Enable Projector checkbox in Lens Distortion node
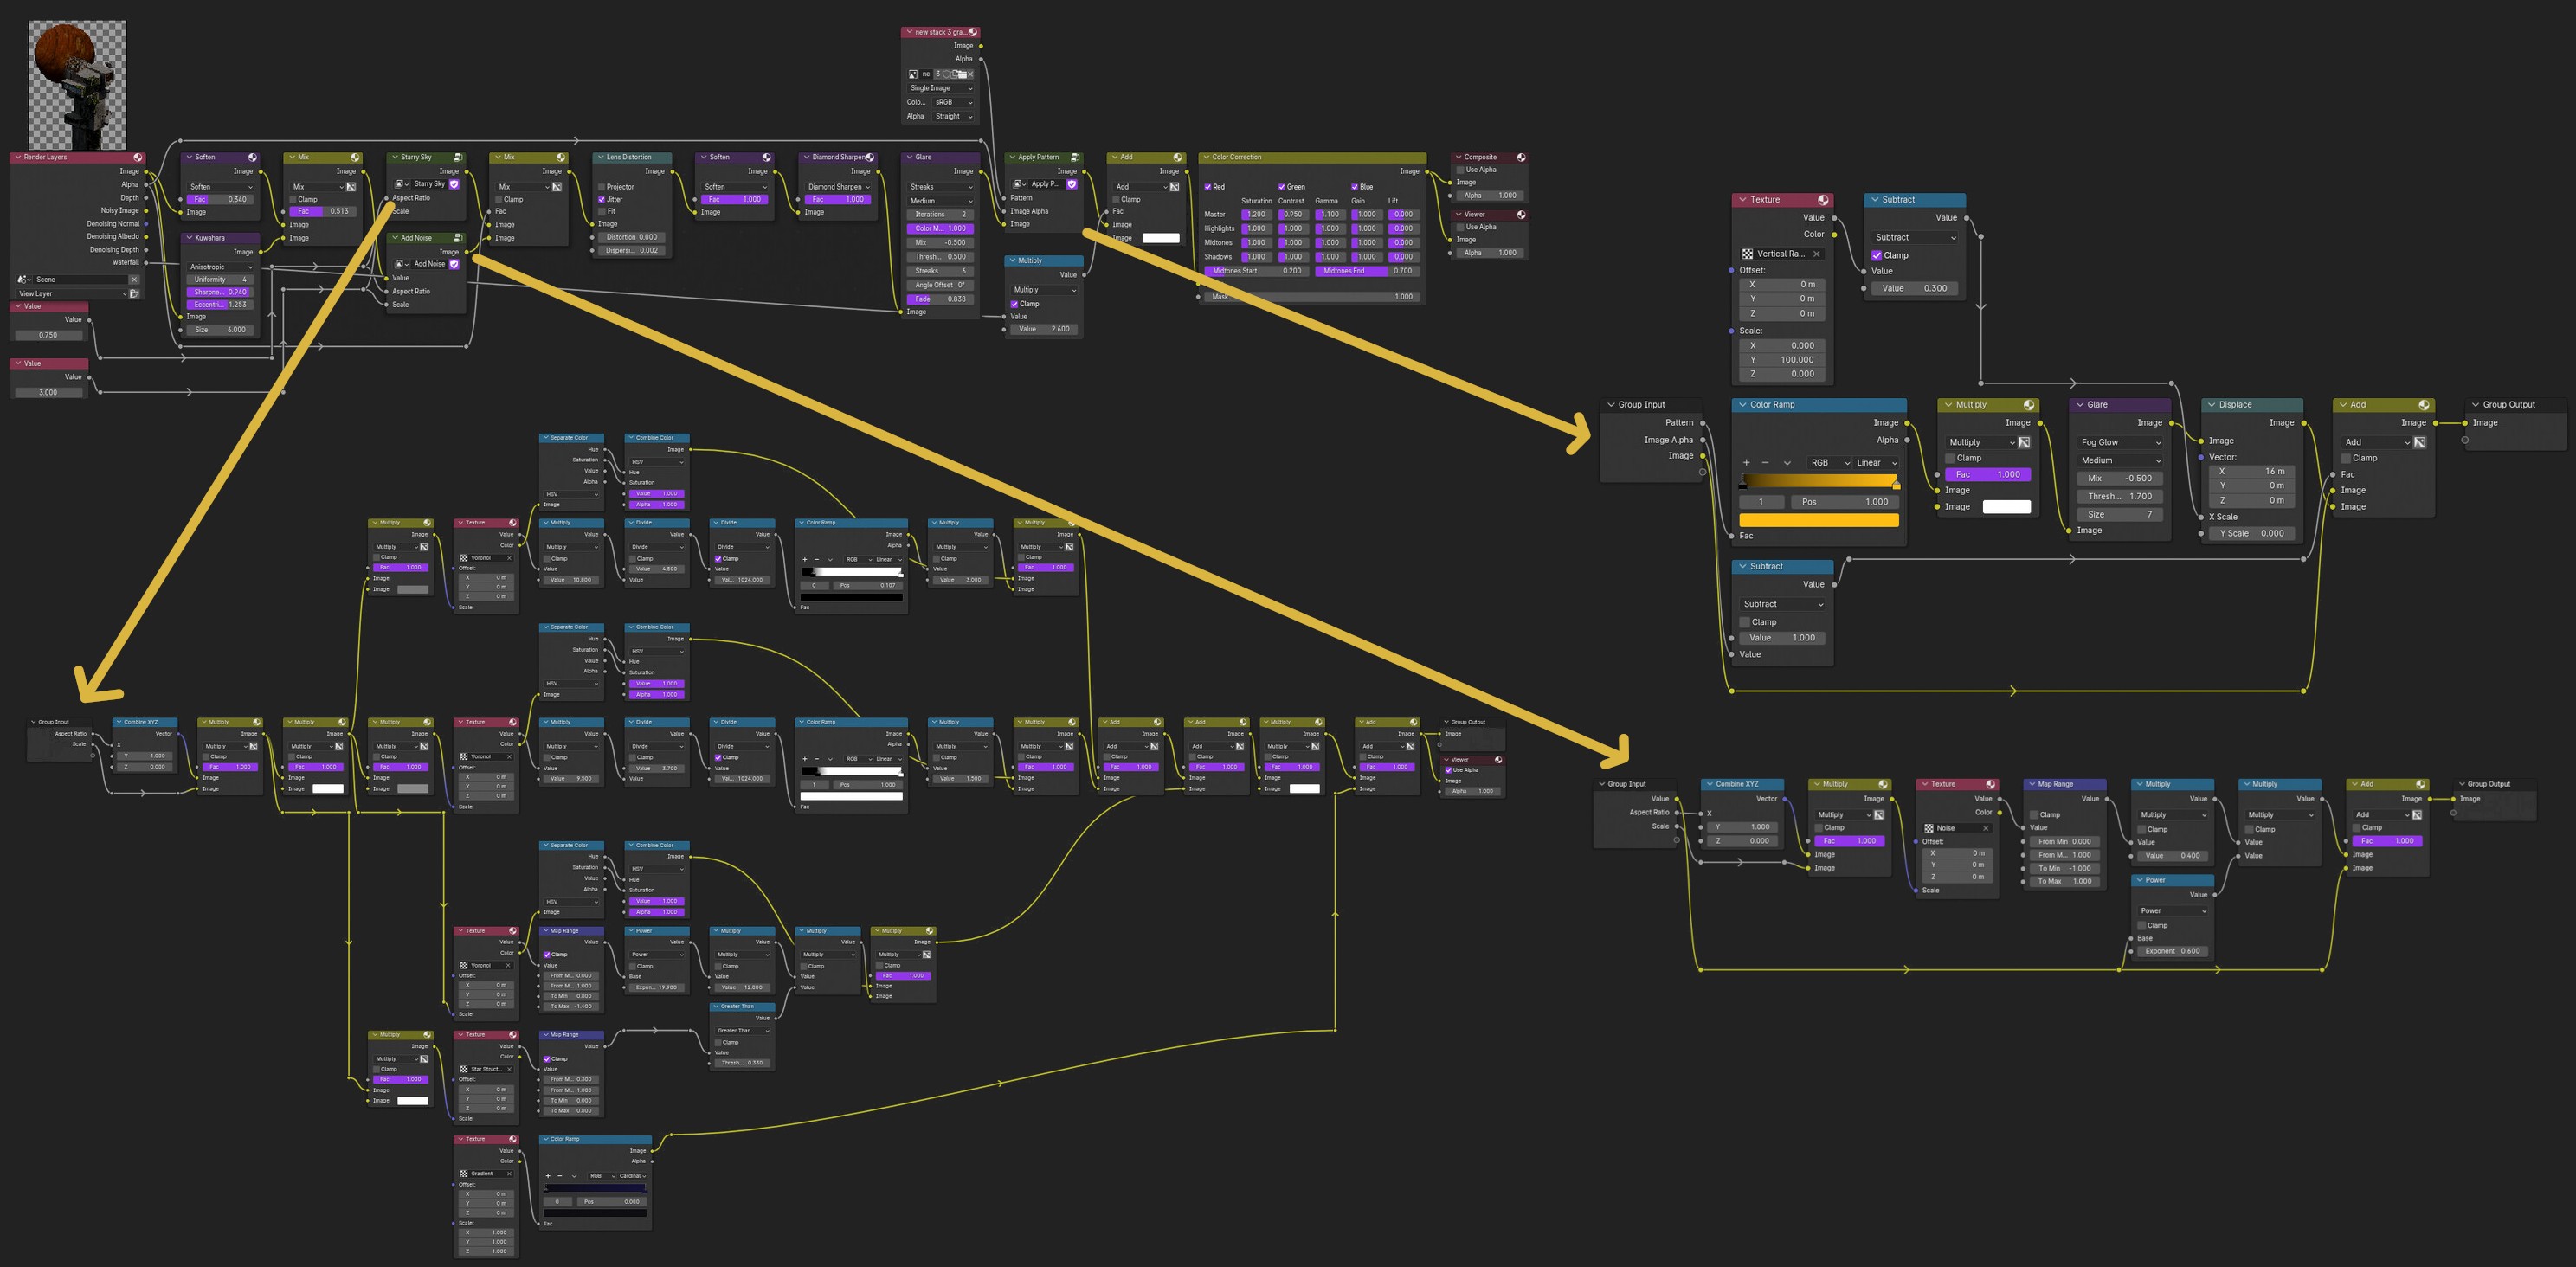This screenshot has width=2576, height=1267. tap(601, 187)
